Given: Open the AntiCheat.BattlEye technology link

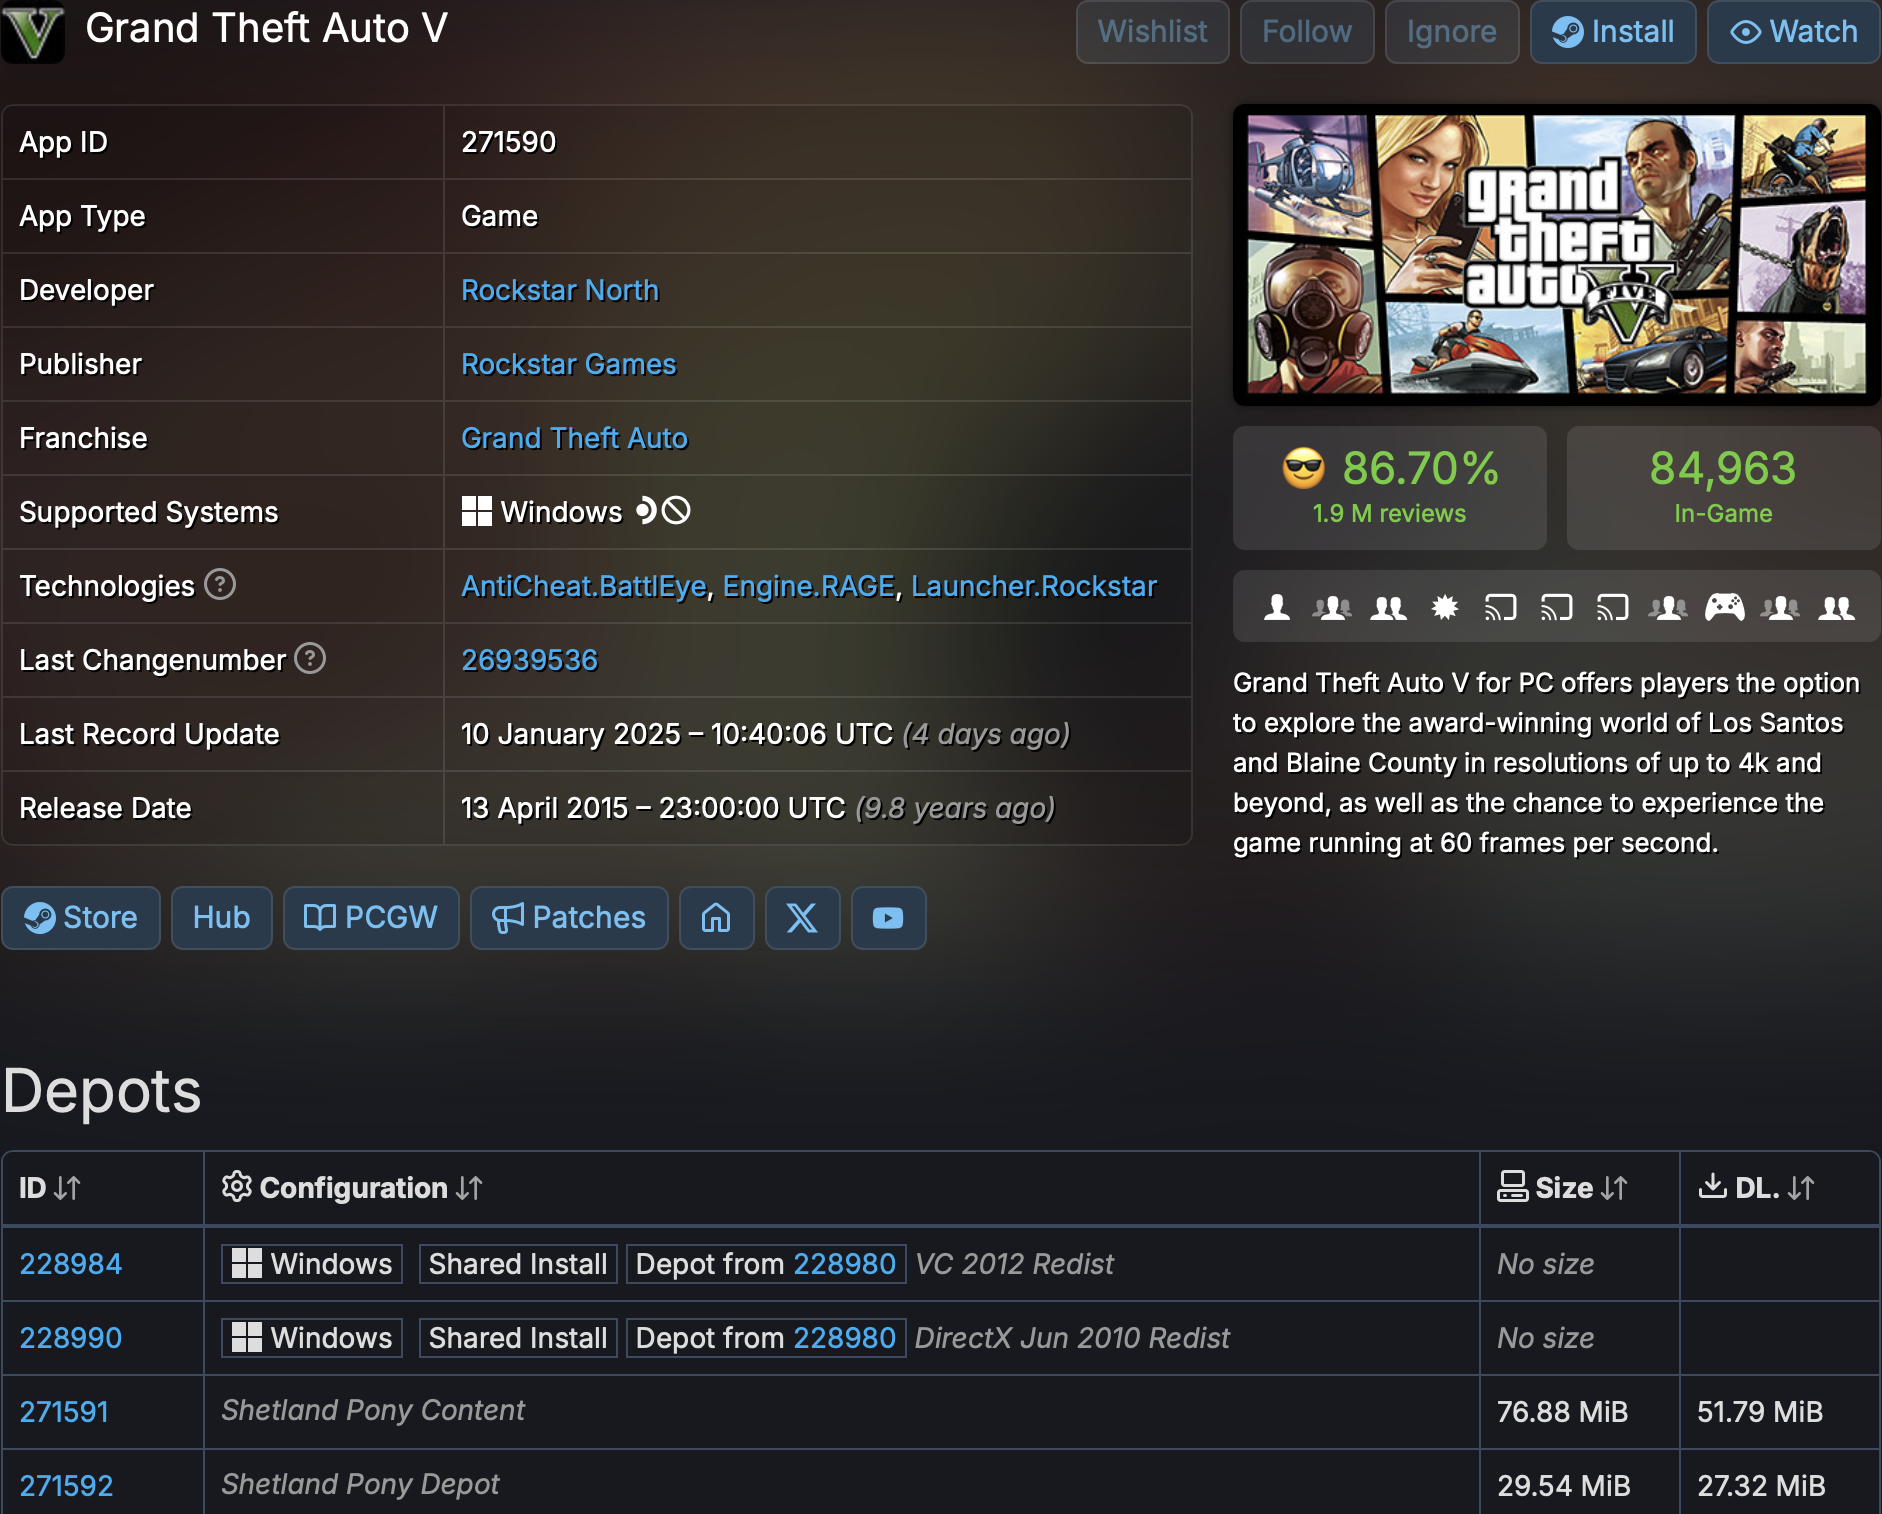Looking at the screenshot, I should [584, 586].
